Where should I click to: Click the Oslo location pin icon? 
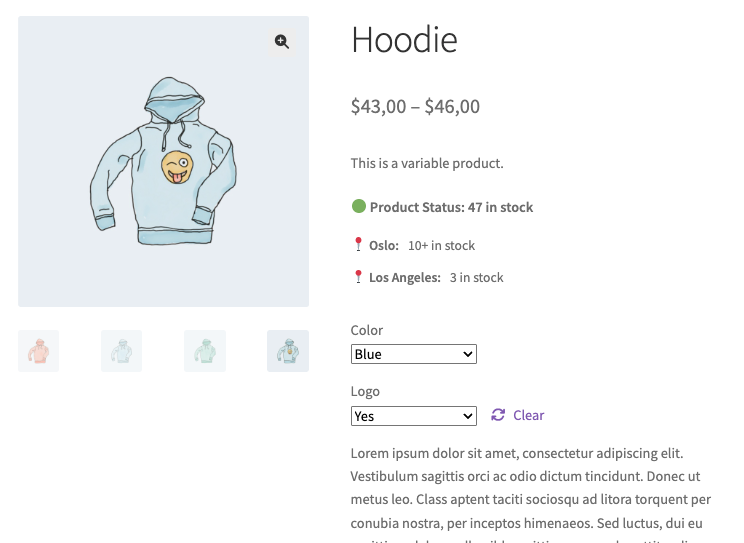(x=358, y=244)
